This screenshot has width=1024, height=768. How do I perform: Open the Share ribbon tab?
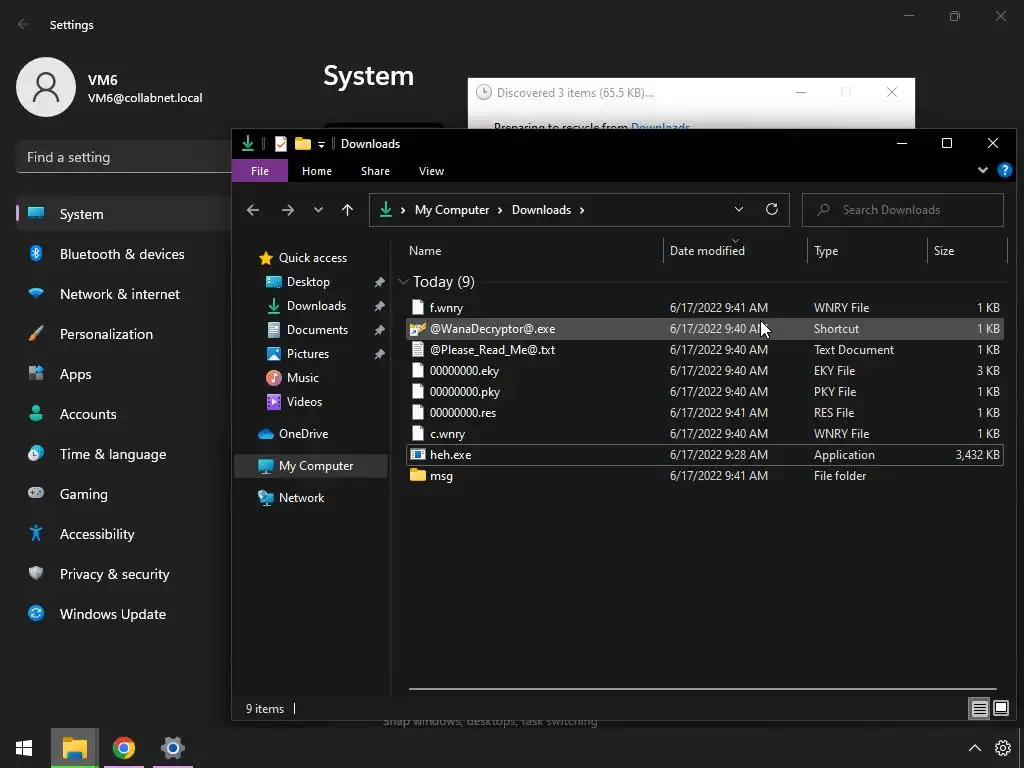(376, 171)
